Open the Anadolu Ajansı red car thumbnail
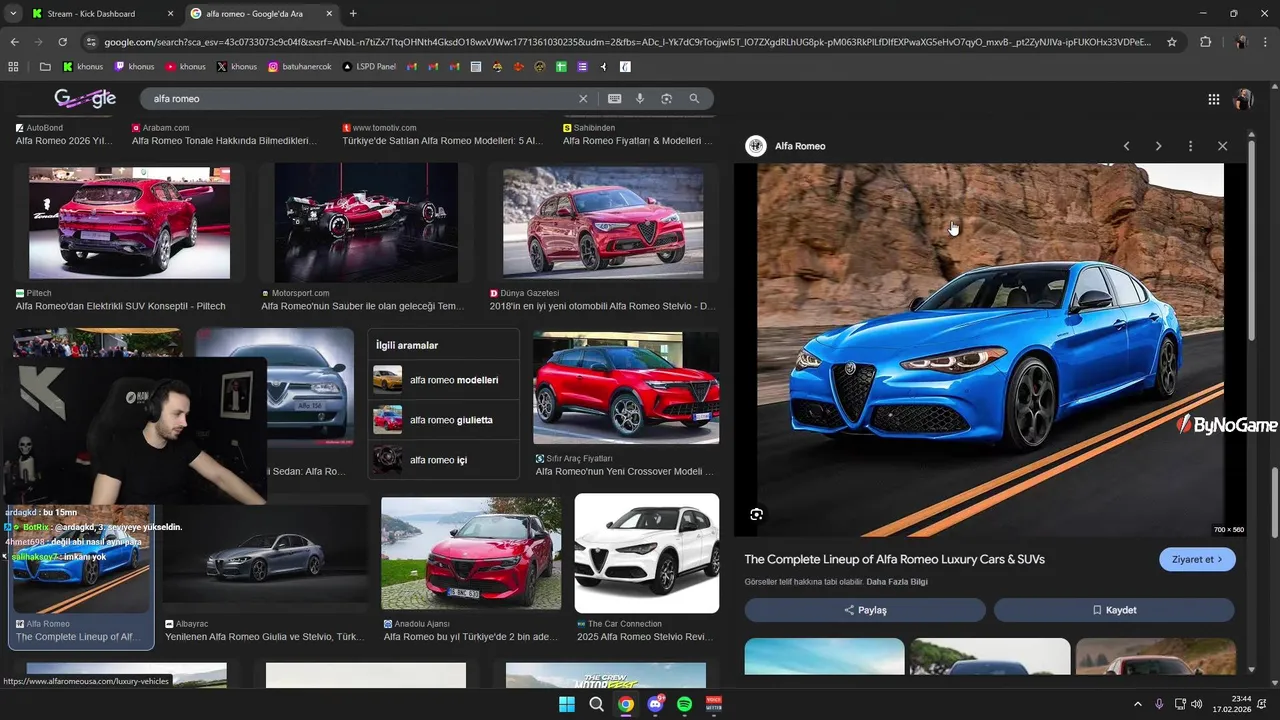 pyautogui.click(x=471, y=553)
